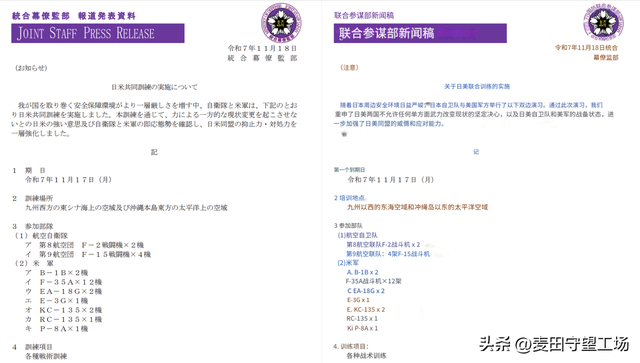Click the orange "(注意)" label

coord(349,67)
